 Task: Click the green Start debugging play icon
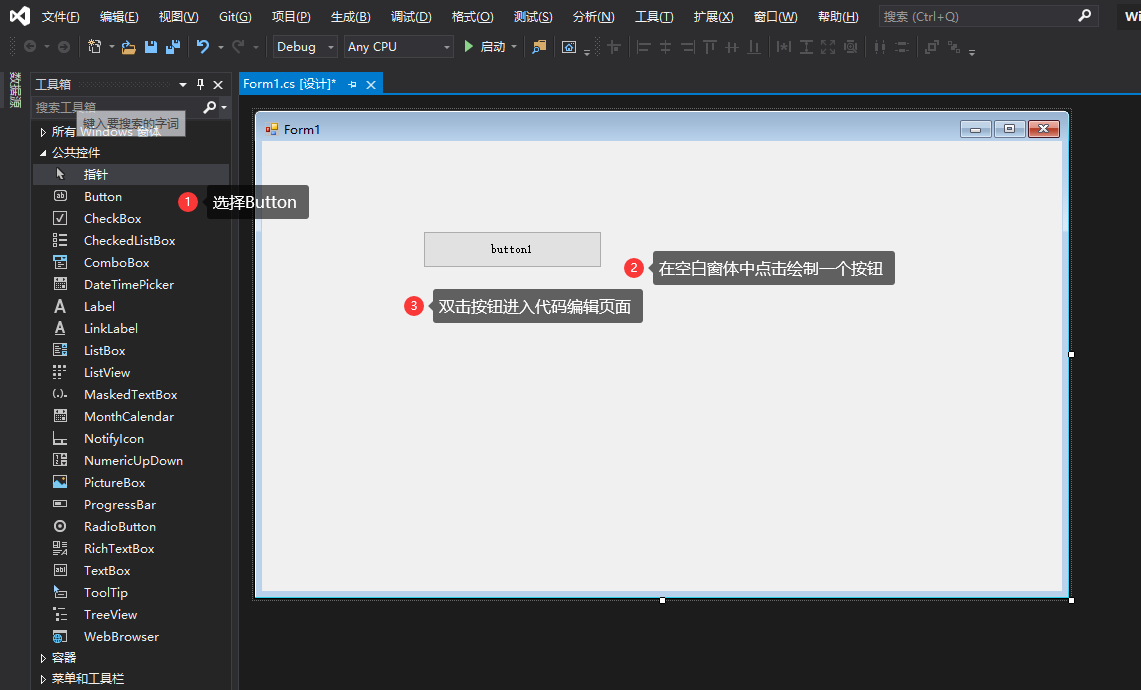pos(469,47)
